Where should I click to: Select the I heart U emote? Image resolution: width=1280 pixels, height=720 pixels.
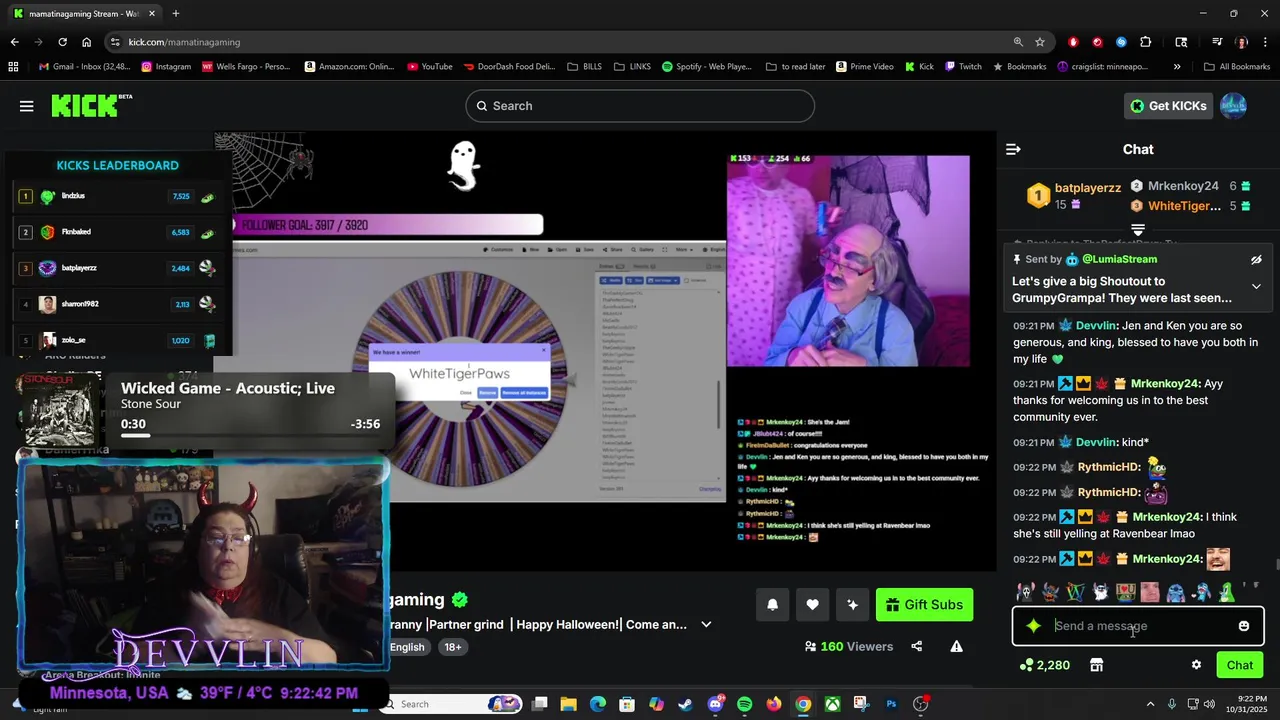[x=1126, y=592]
